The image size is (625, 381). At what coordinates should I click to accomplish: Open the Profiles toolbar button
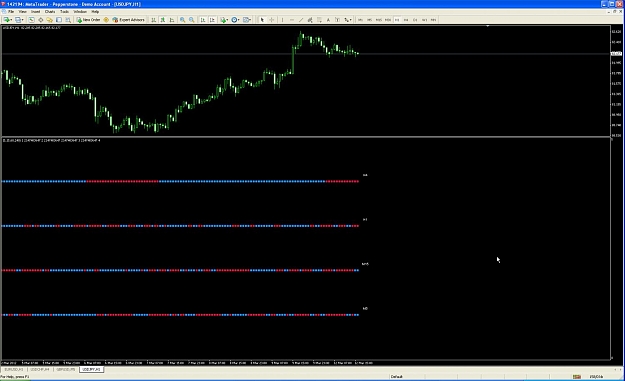coord(19,20)
